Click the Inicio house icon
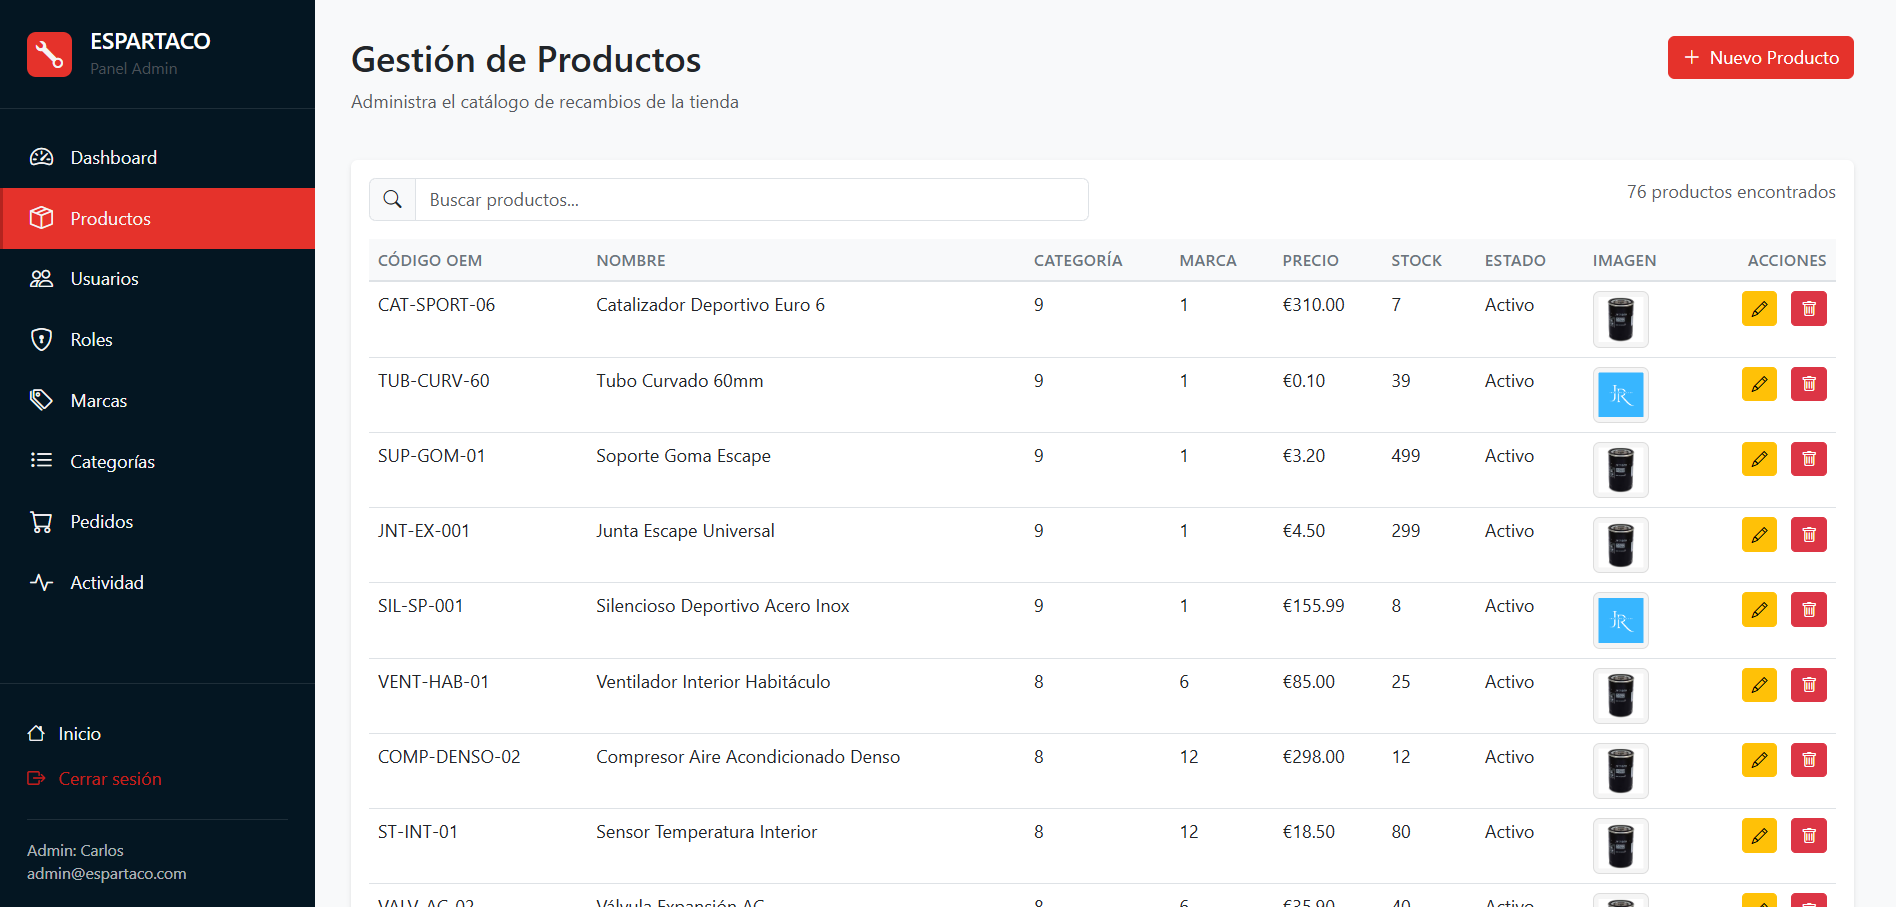 [x=36, y=733]
